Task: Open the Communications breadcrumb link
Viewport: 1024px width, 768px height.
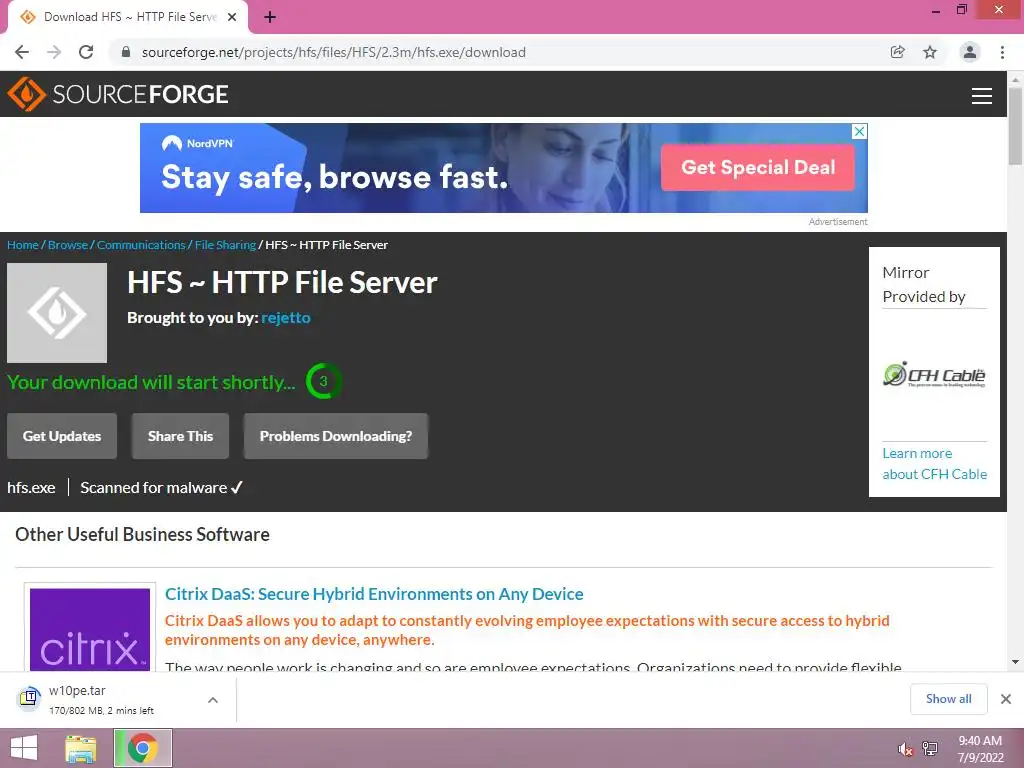Action: 141,245
